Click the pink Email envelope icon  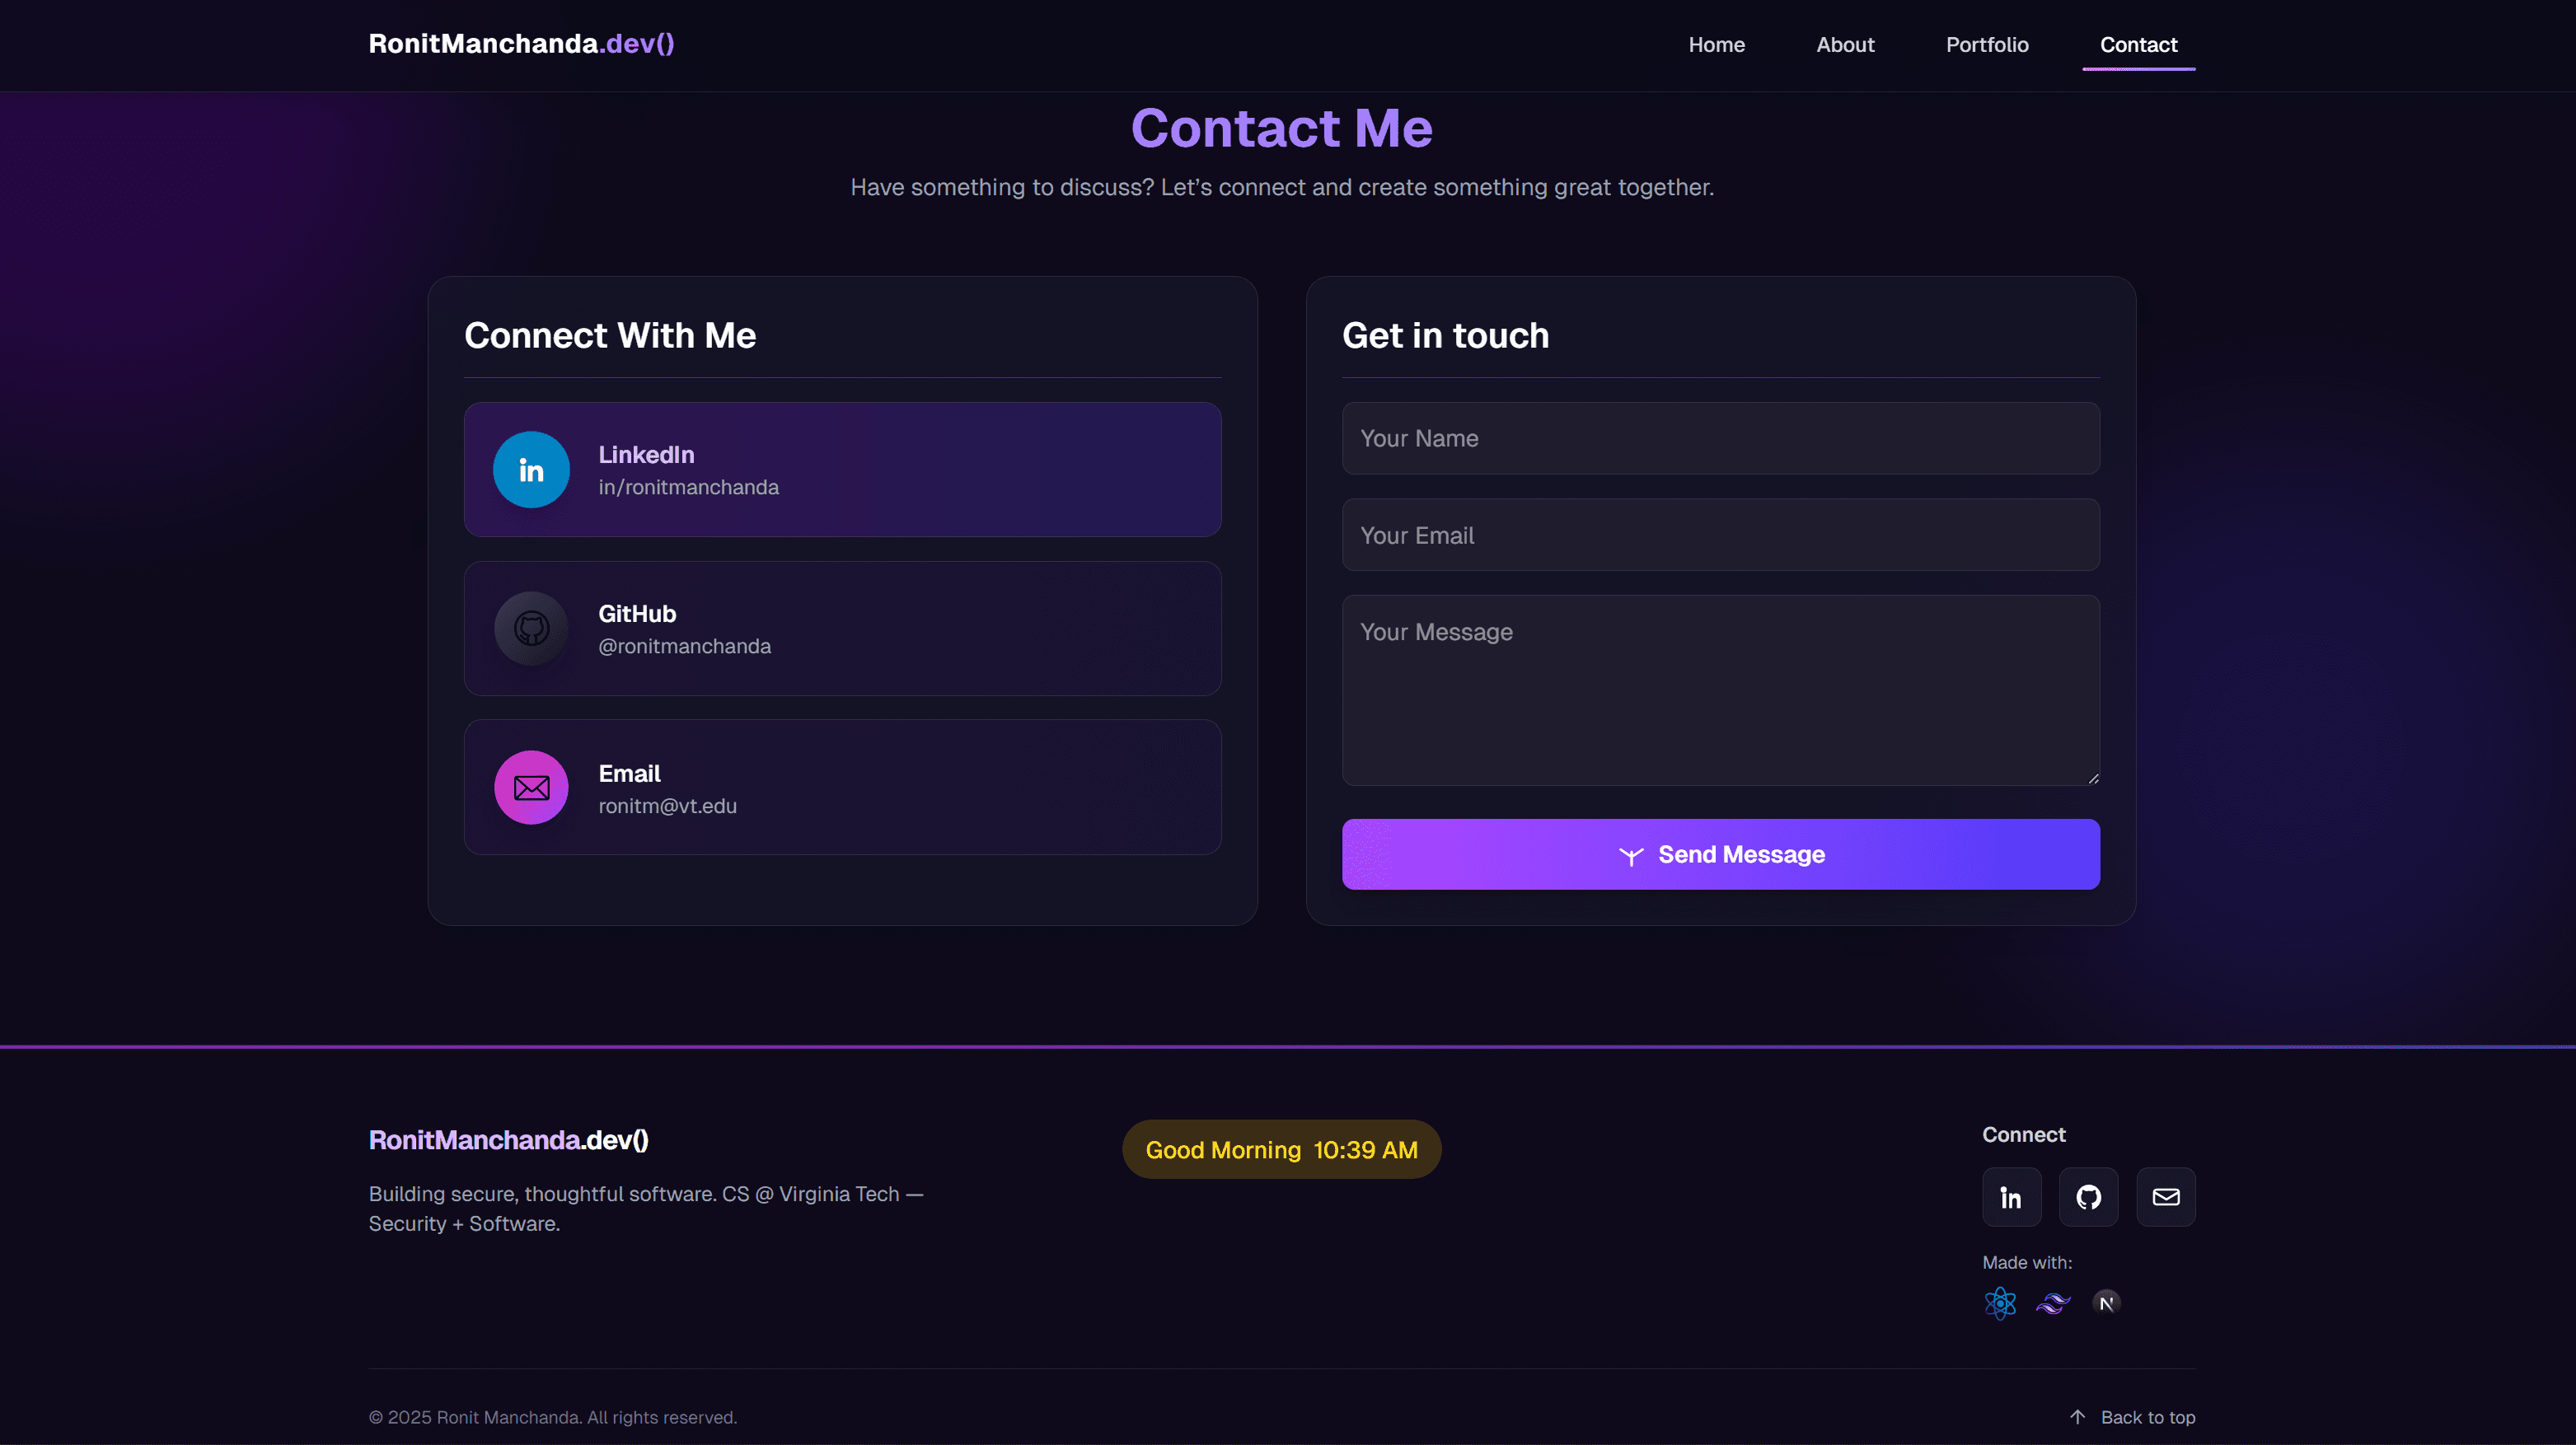click(x=531, y=787)
